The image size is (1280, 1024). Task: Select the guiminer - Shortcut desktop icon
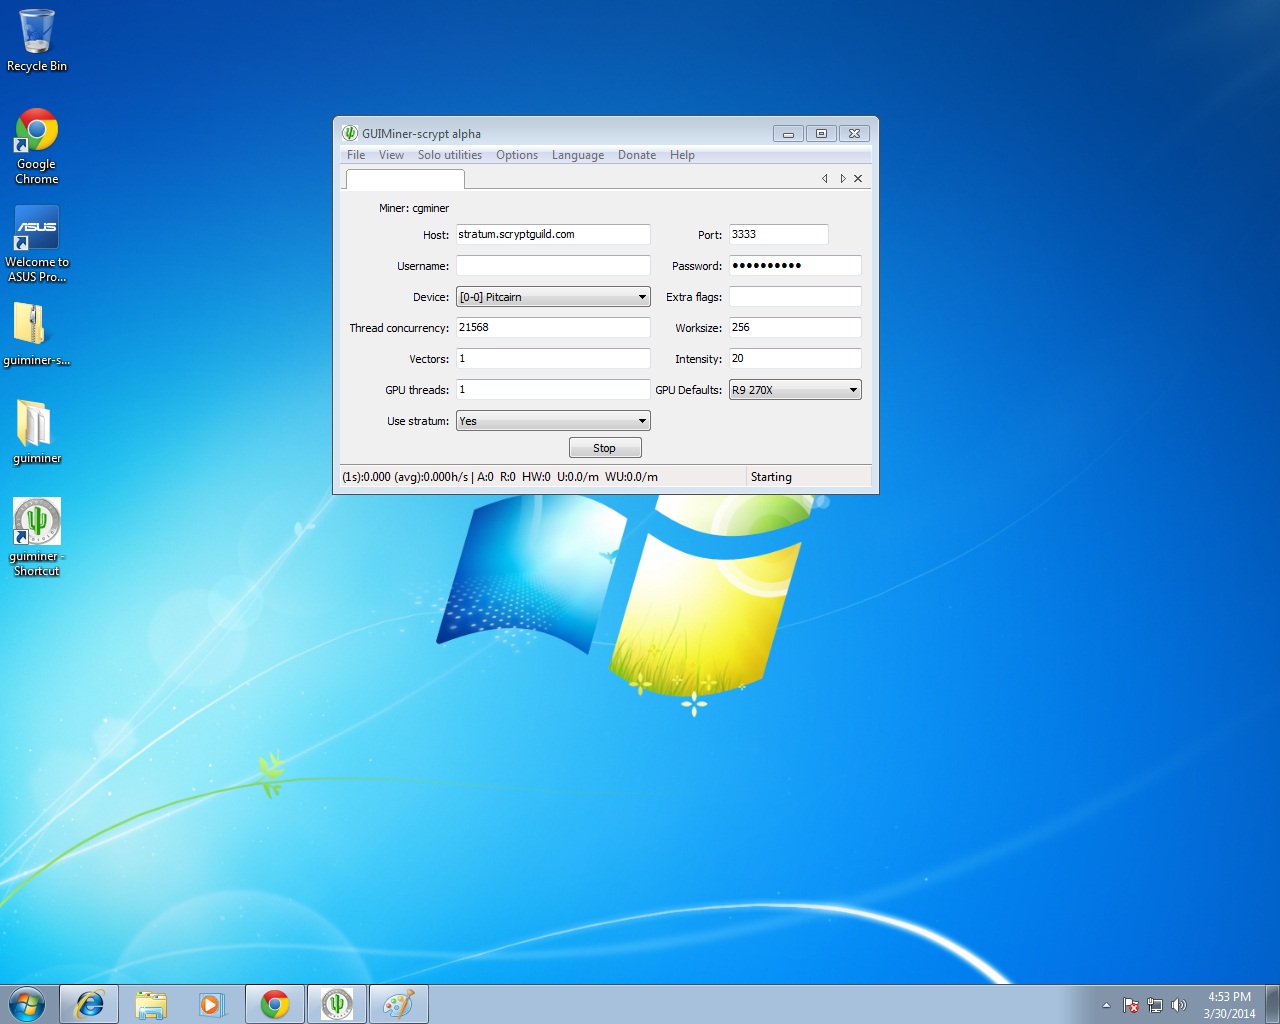pos(37,538)
